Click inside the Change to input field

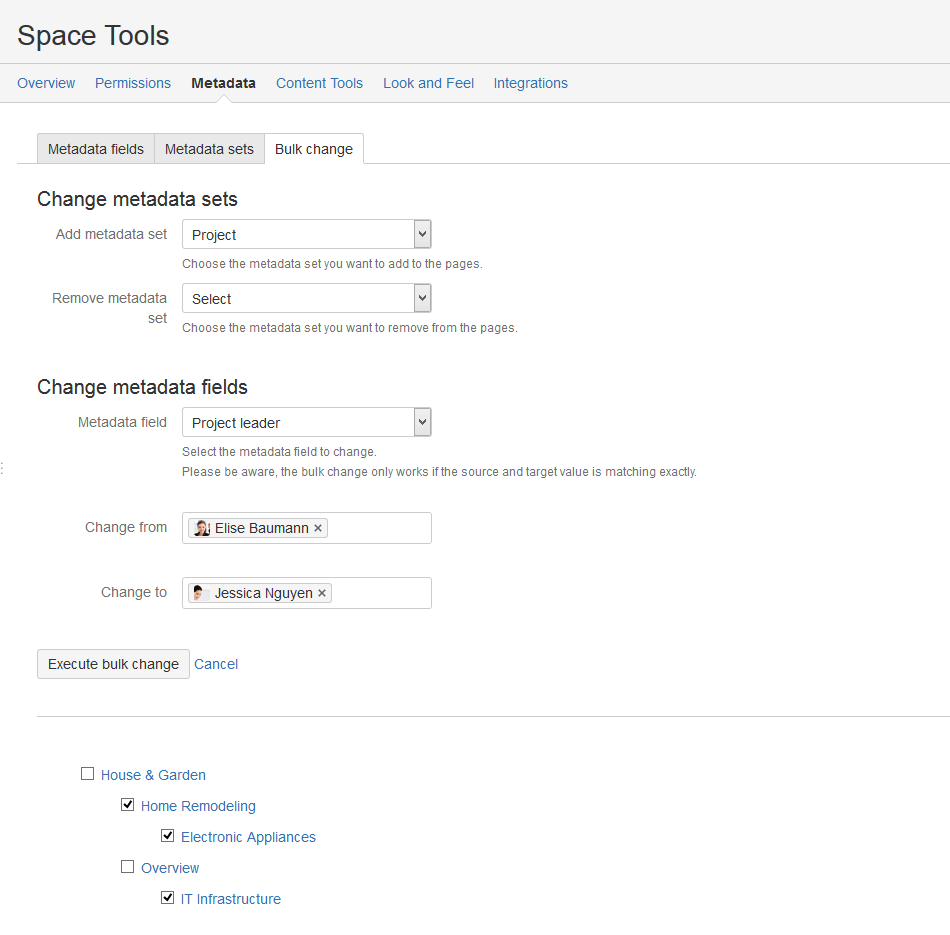coord(380,593)
